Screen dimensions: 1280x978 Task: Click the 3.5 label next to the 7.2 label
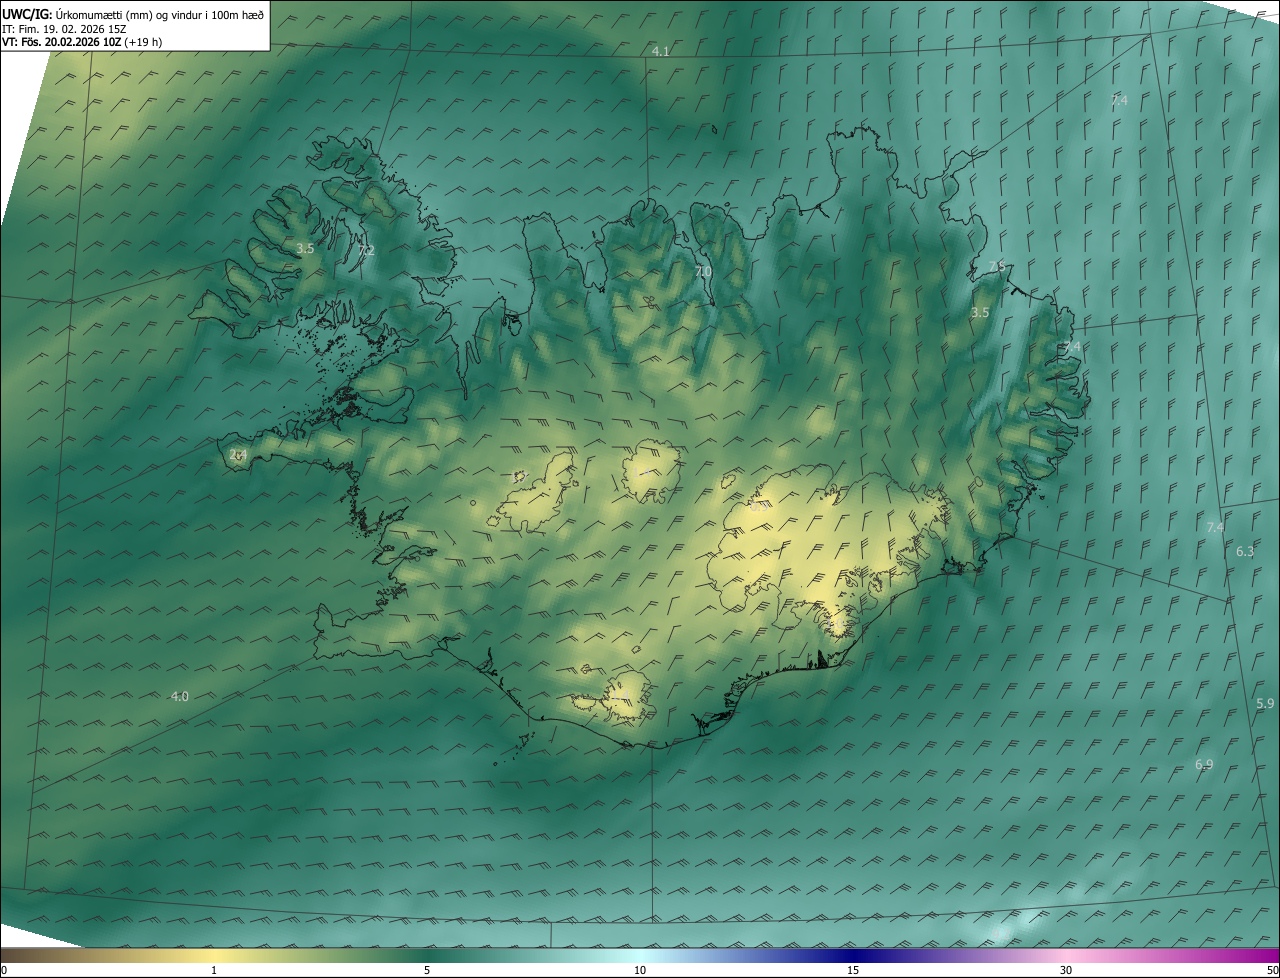coord(305,248)
